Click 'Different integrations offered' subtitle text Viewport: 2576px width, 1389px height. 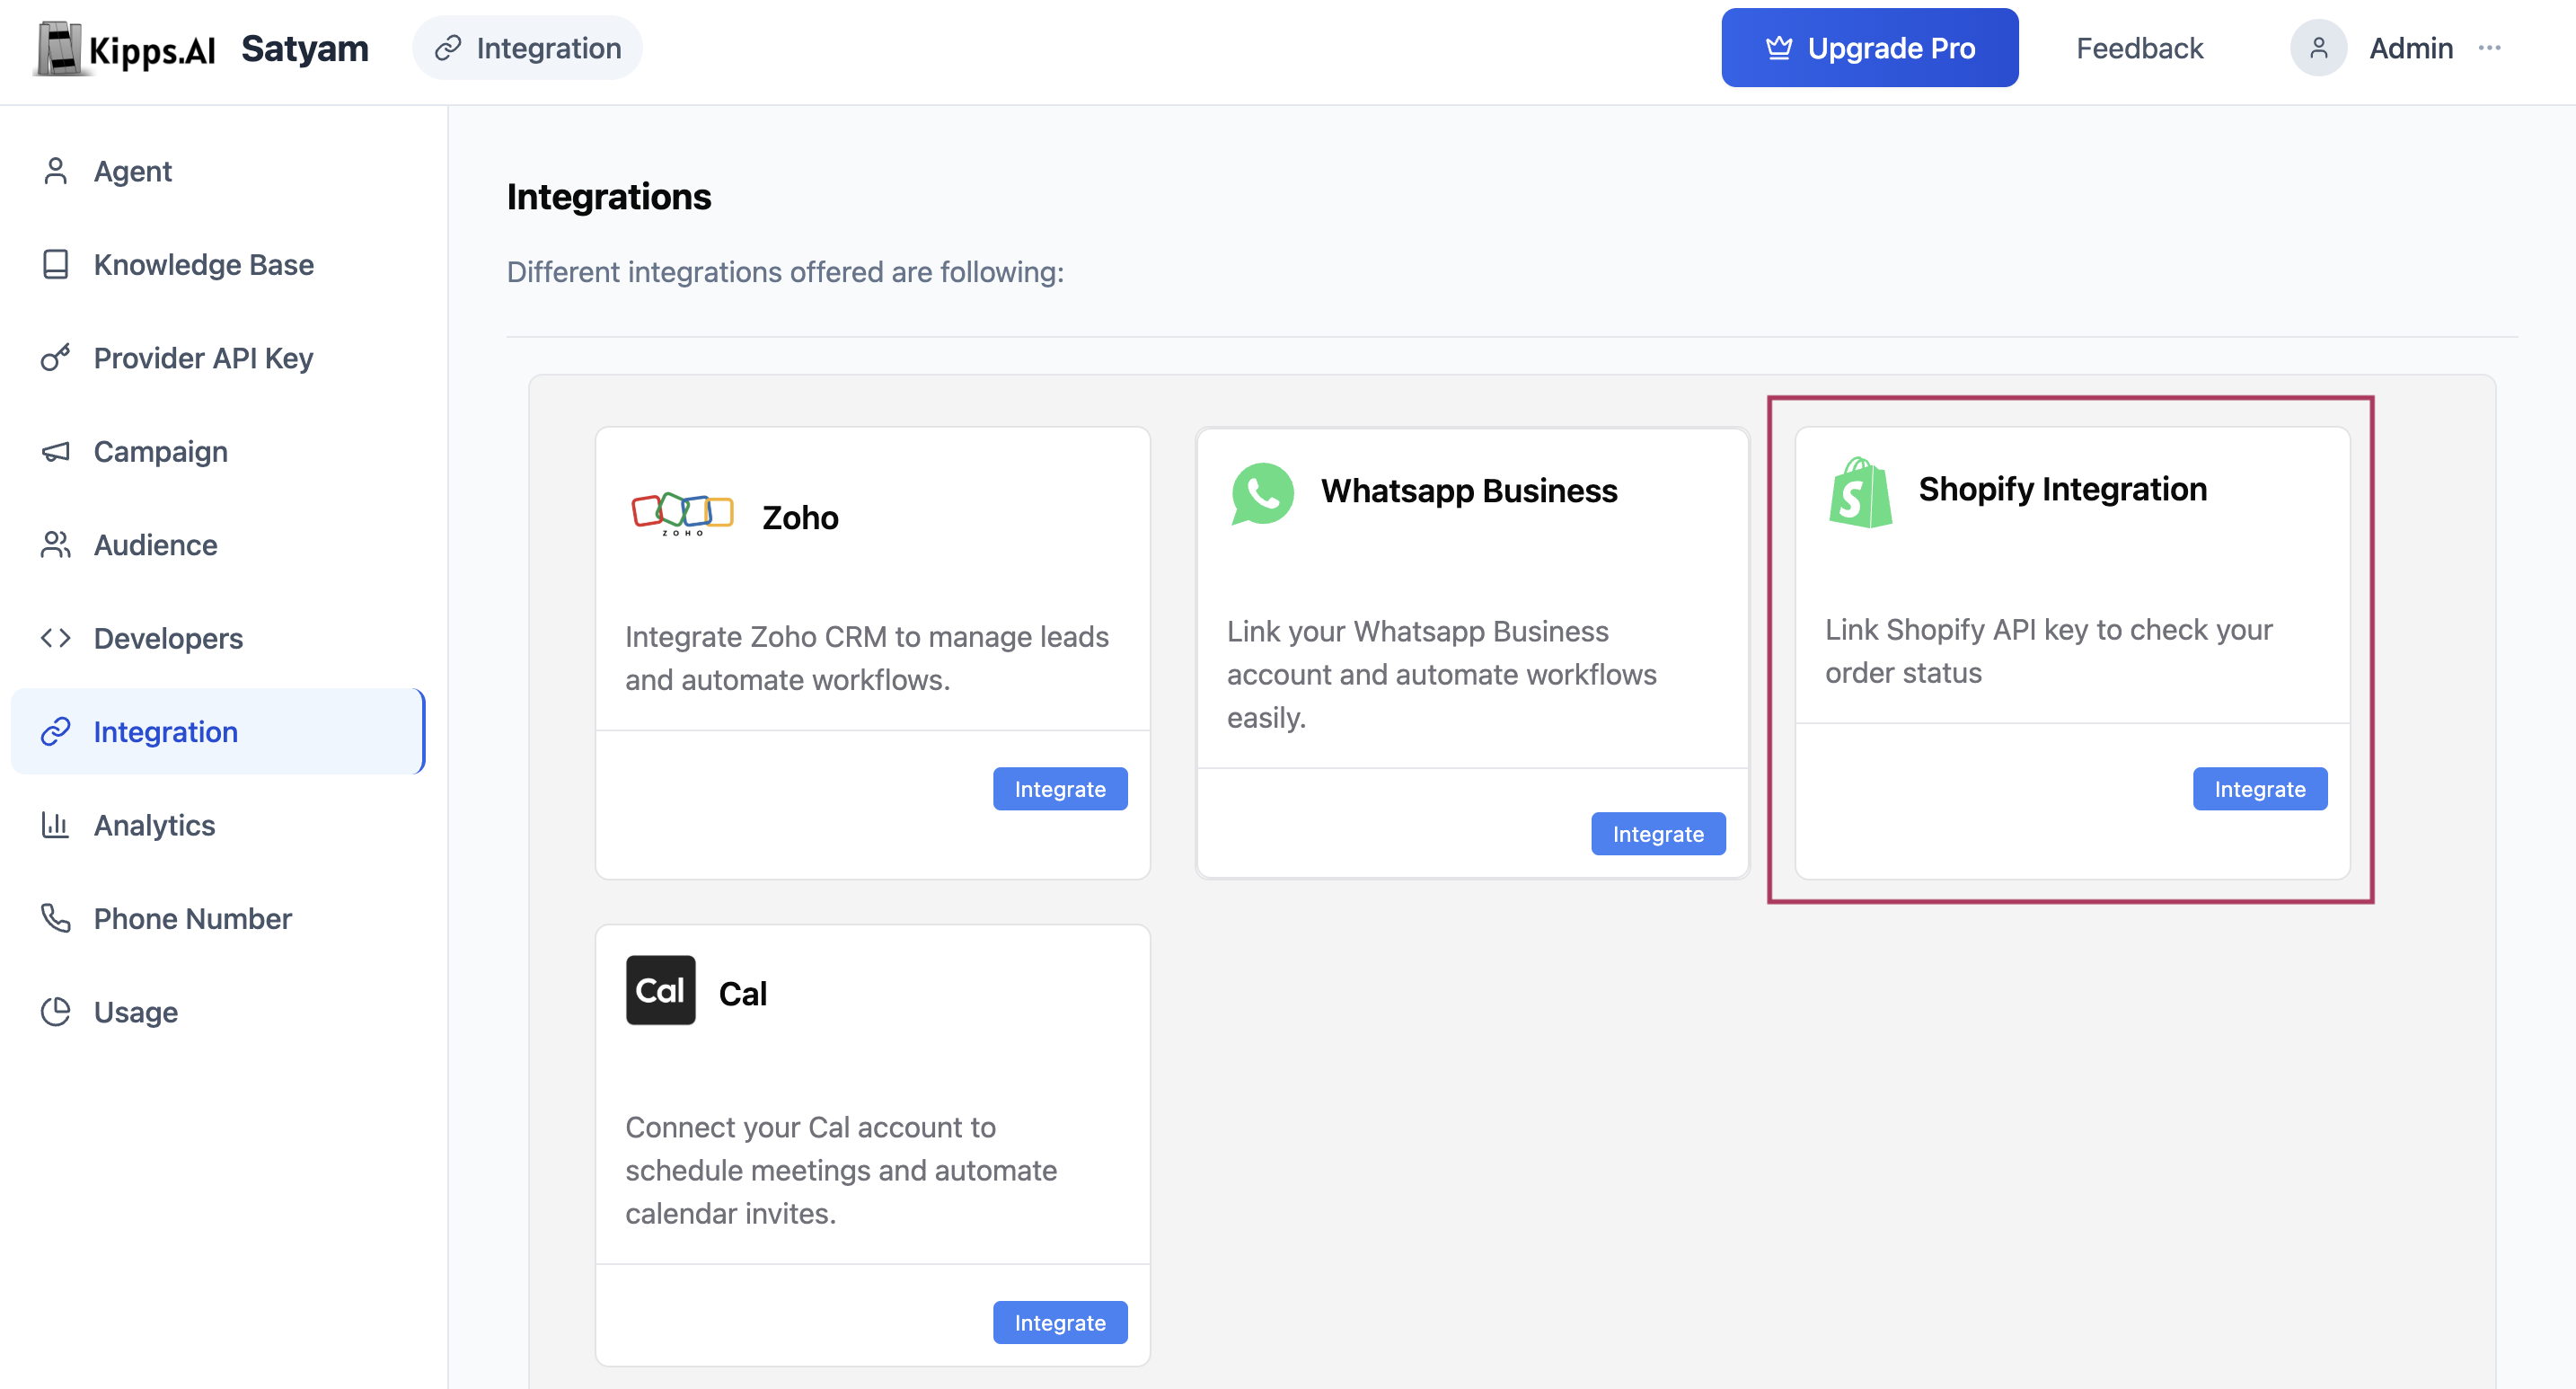(x=785, y=272)
